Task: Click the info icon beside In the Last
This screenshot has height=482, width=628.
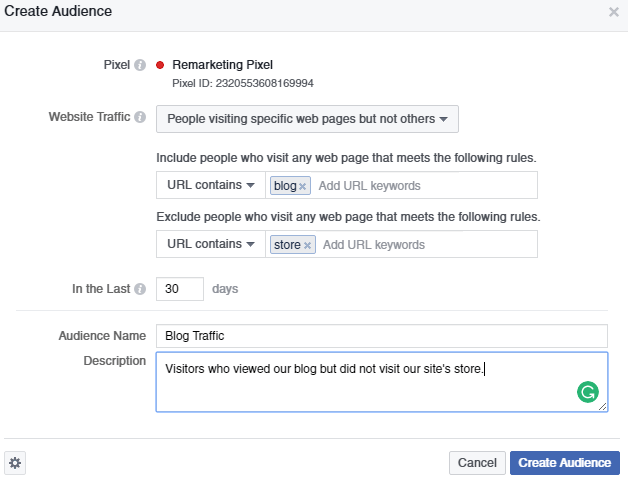Action: 140,289
